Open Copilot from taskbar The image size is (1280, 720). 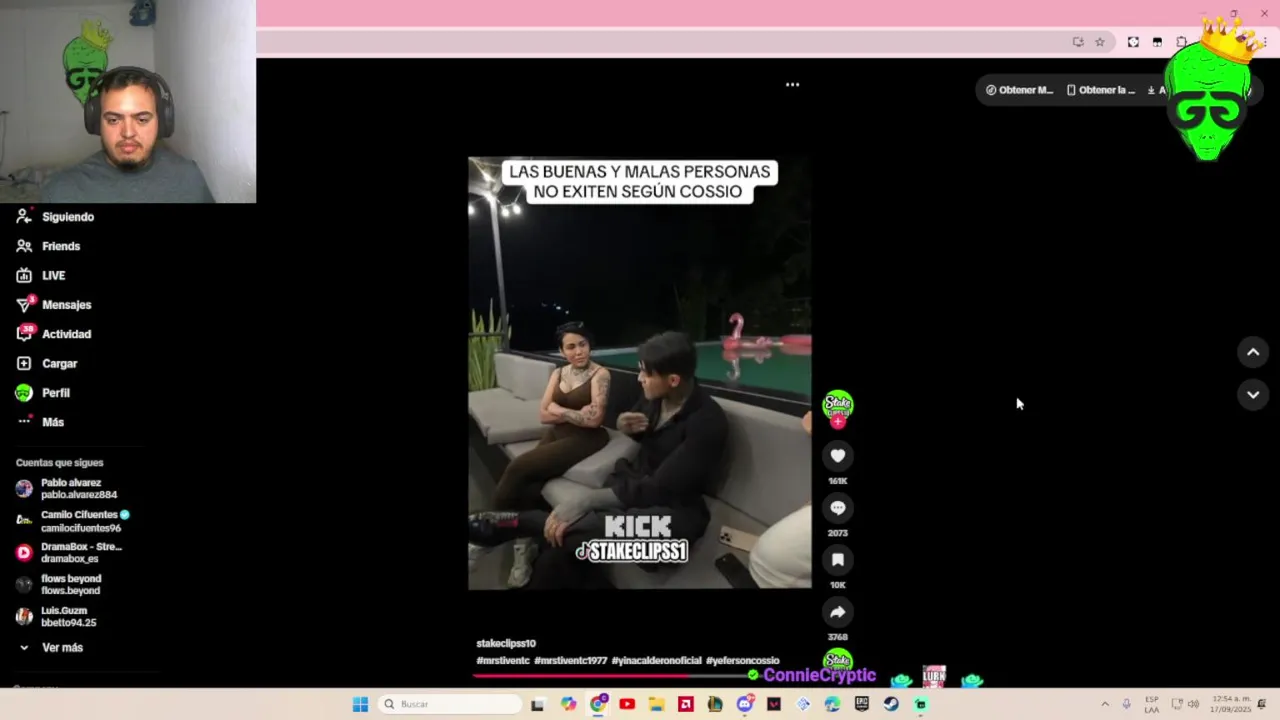coord(568,704)
